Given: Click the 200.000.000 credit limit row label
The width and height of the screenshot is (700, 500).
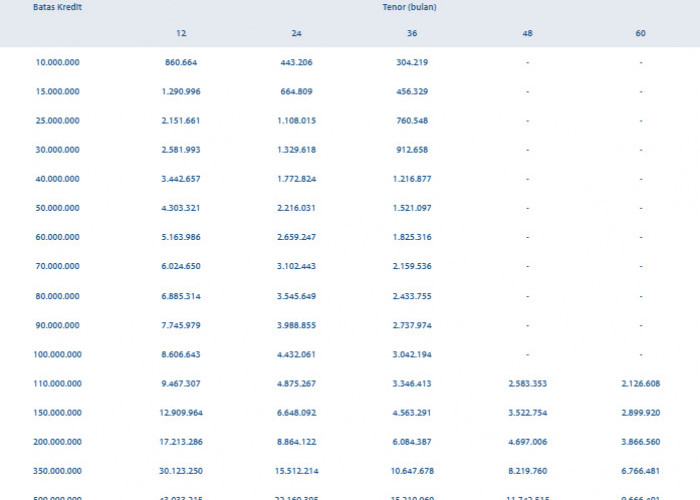Looking at the screenshot, I should coord(57,441).
